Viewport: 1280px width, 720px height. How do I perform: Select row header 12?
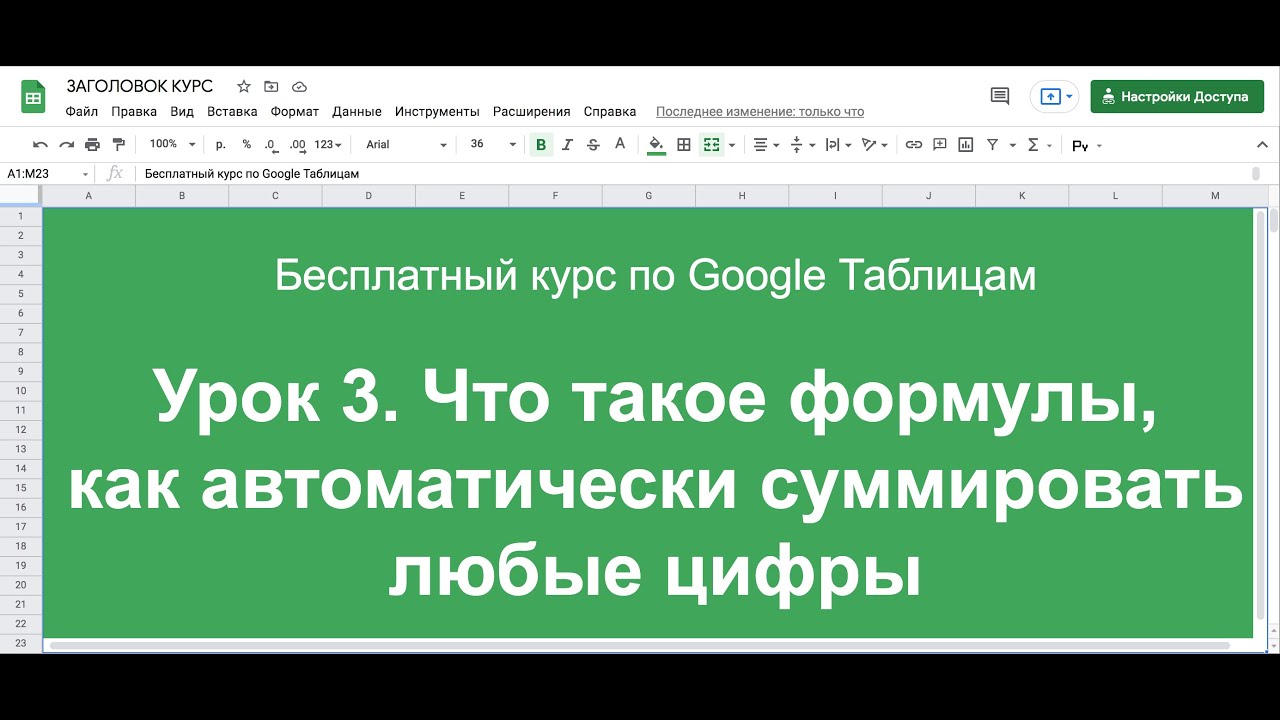pyautogui.click(x=21, y=429)
